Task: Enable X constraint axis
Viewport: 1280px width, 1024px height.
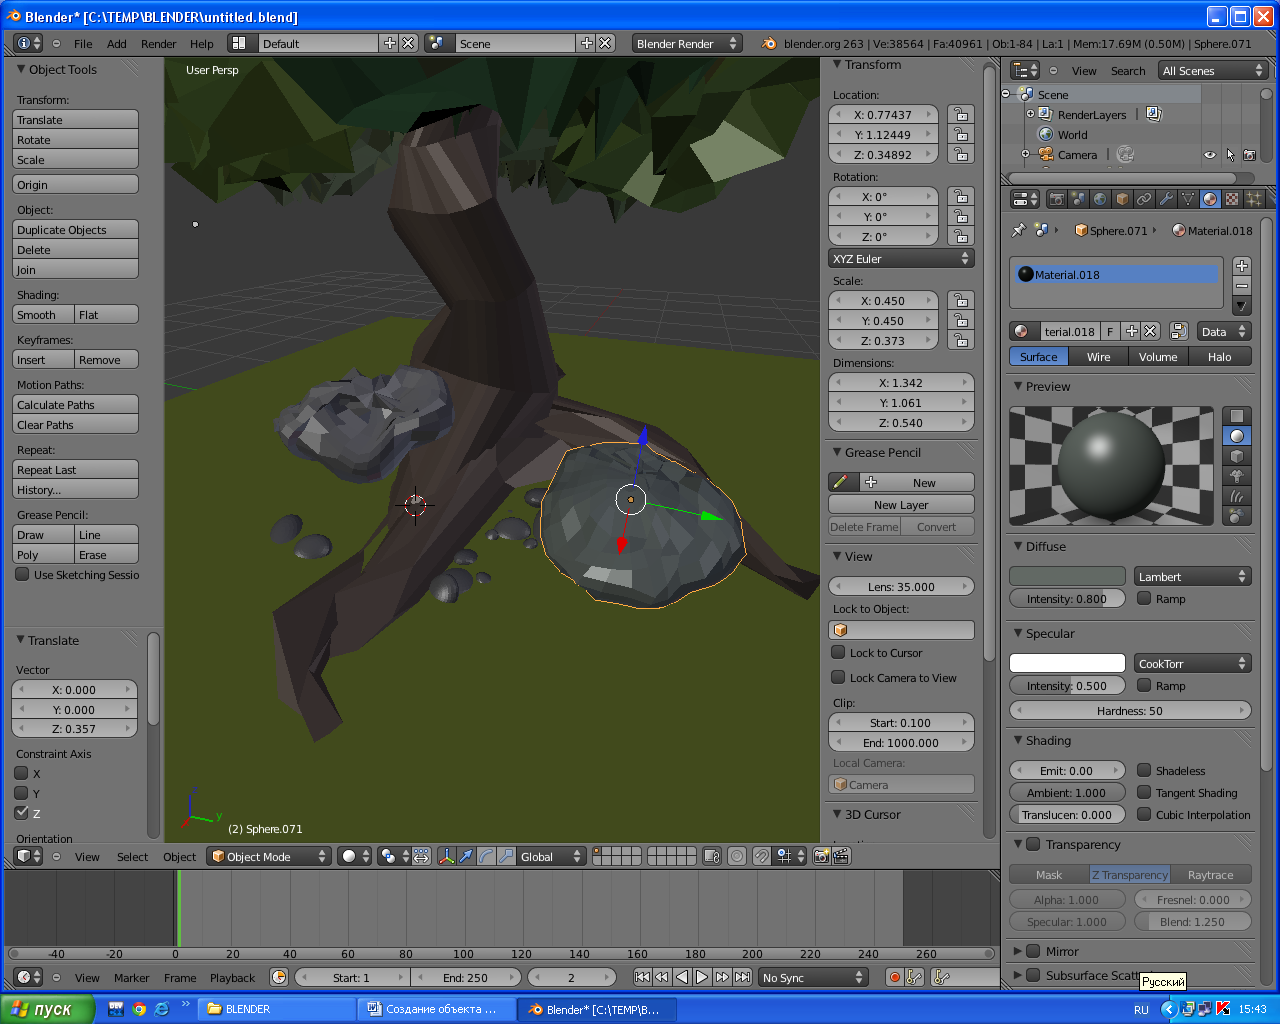Action: pos(21,773)
